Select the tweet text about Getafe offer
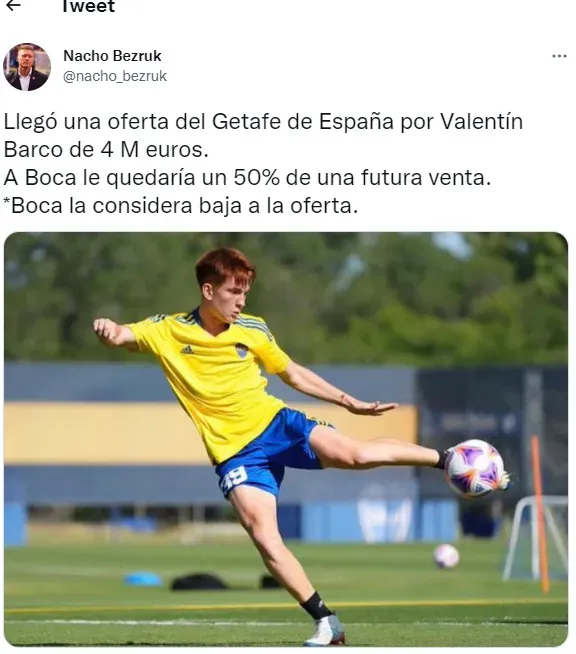This screenshot has height=654, width=576. click(x=263, y=164)
